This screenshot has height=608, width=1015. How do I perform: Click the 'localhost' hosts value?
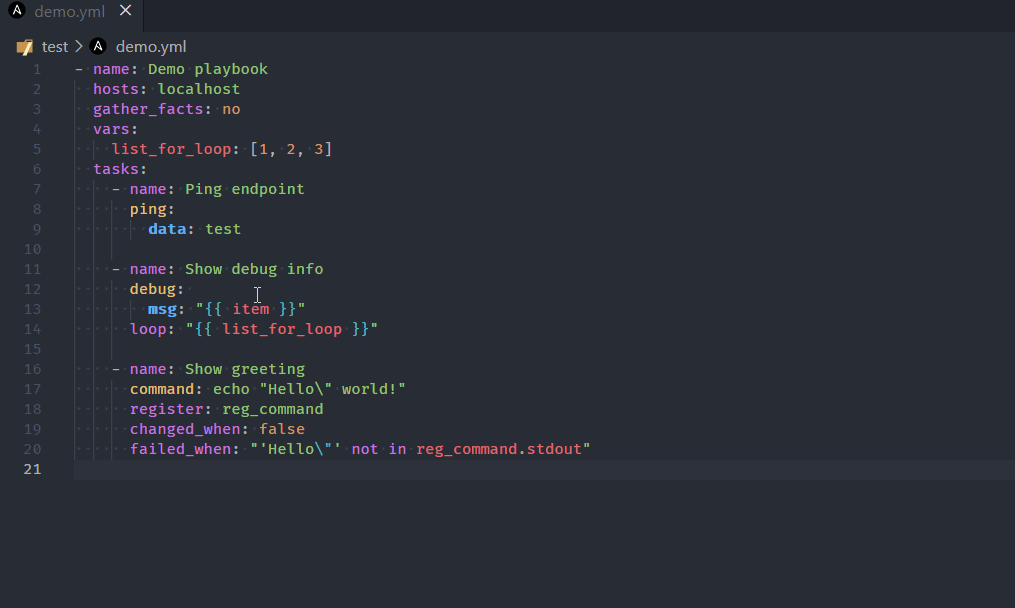point(199,89)
